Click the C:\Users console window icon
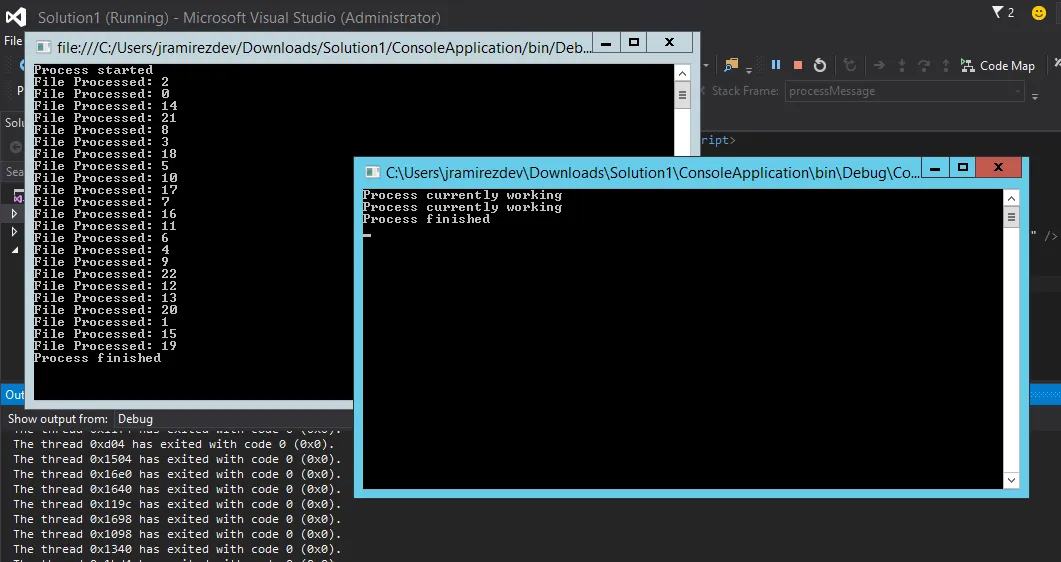Viewport: 1061px width, 562px height. 371,172
